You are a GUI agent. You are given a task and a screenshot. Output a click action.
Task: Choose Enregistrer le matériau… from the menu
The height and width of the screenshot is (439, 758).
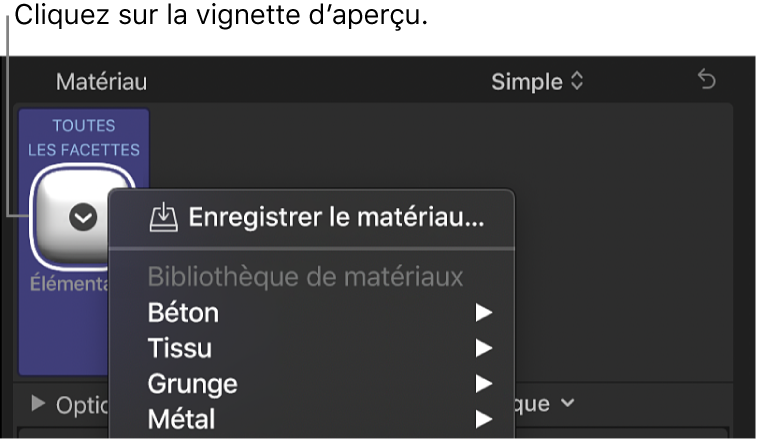click(336, 217)
